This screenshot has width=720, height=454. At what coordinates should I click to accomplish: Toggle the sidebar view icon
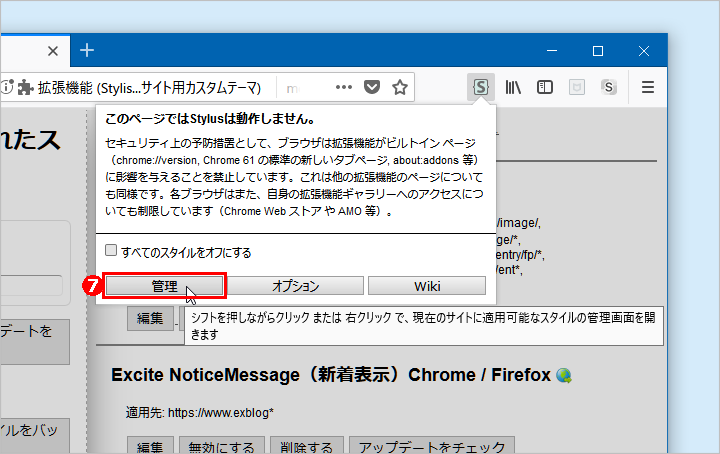click(x=545, y=87)
